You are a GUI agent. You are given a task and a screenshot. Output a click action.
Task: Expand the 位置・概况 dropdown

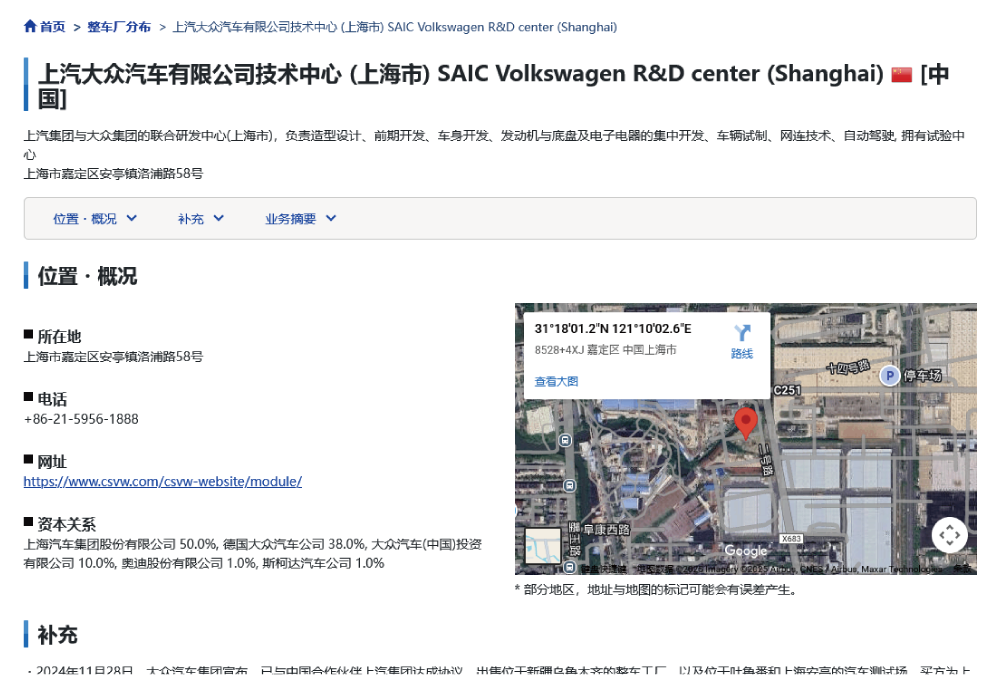[x=95, y=219]
